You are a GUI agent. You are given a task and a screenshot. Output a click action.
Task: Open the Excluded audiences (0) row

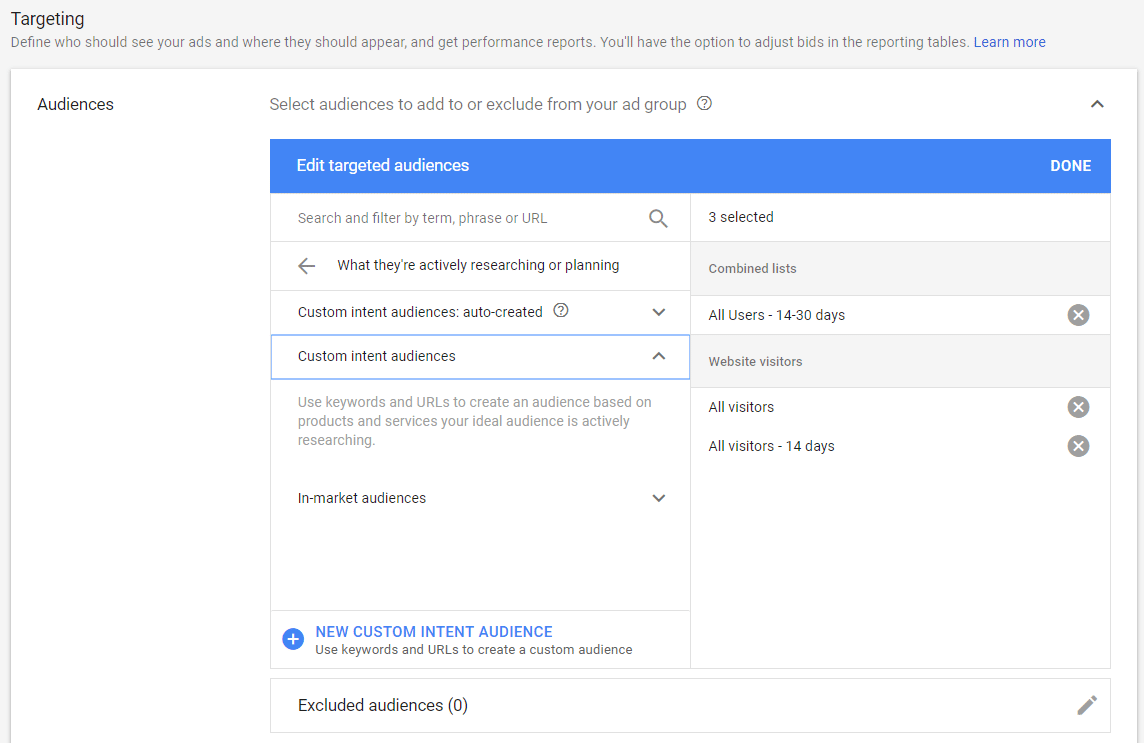tap(383, 705)
